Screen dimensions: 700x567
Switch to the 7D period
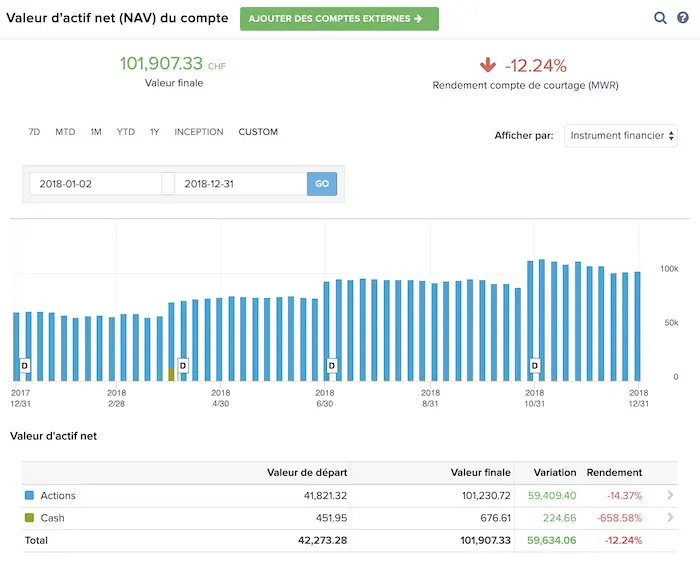pos(34,132)
